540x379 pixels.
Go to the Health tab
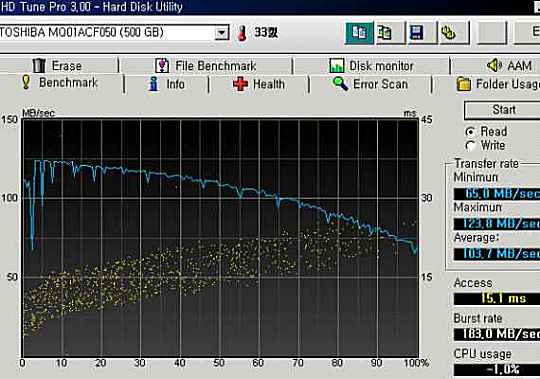pyautogui.click(x=259, y=84)
